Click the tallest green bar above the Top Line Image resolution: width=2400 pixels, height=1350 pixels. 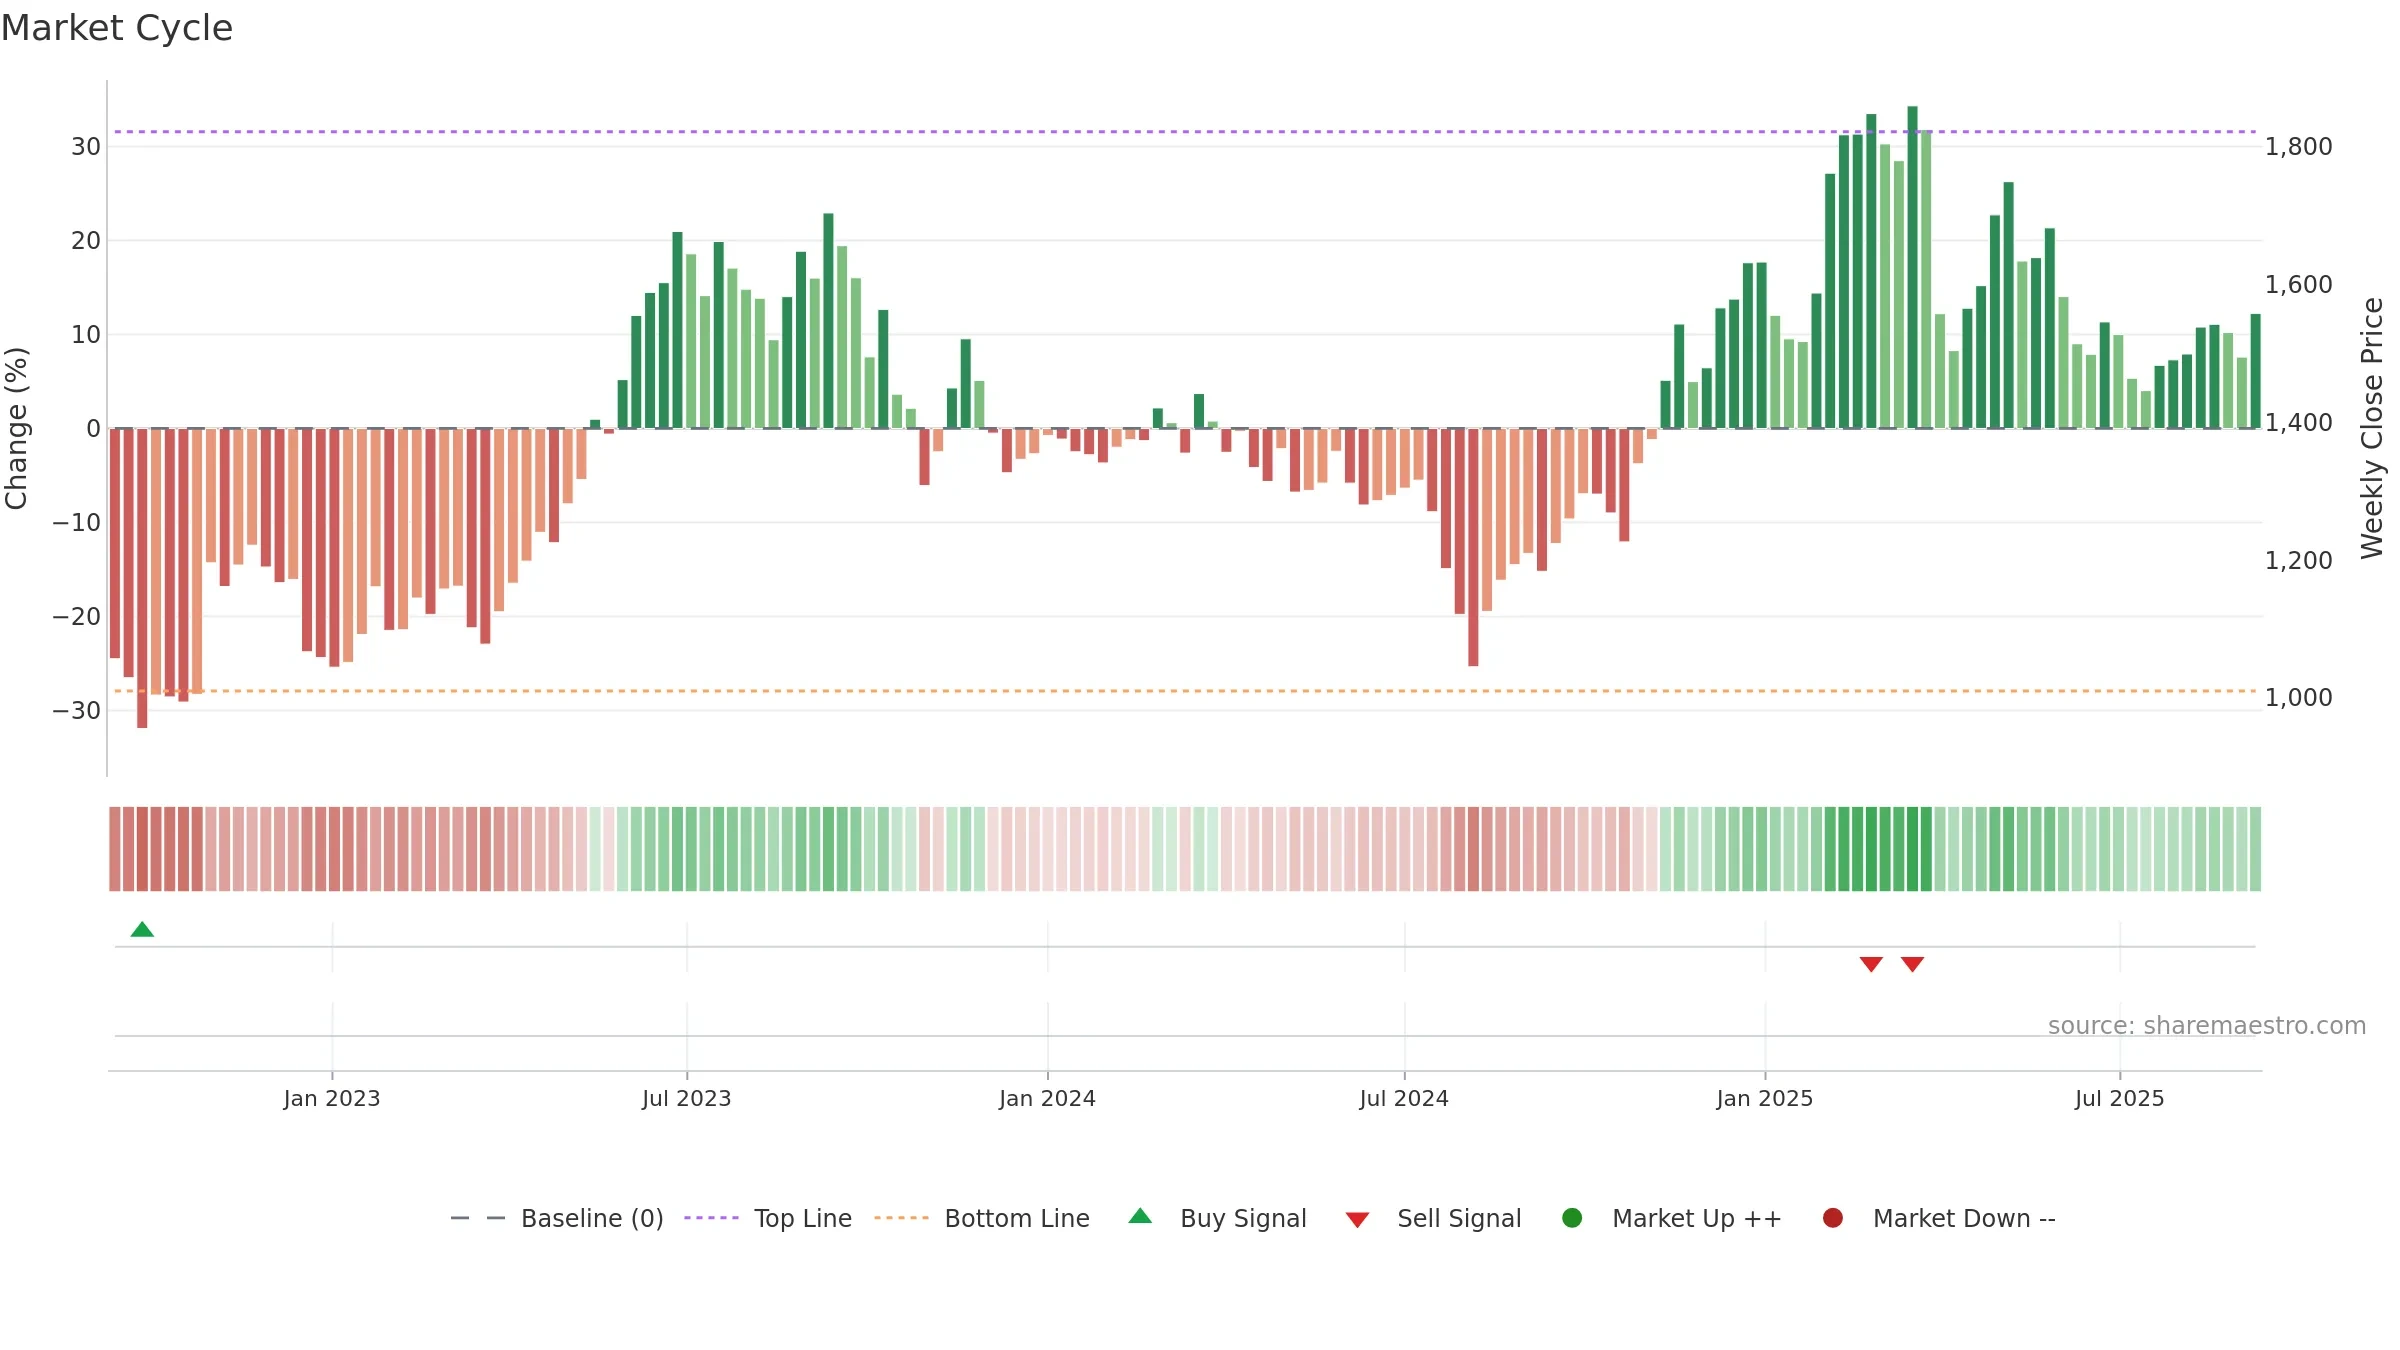pyautogui.click(x=1912, y=267)
